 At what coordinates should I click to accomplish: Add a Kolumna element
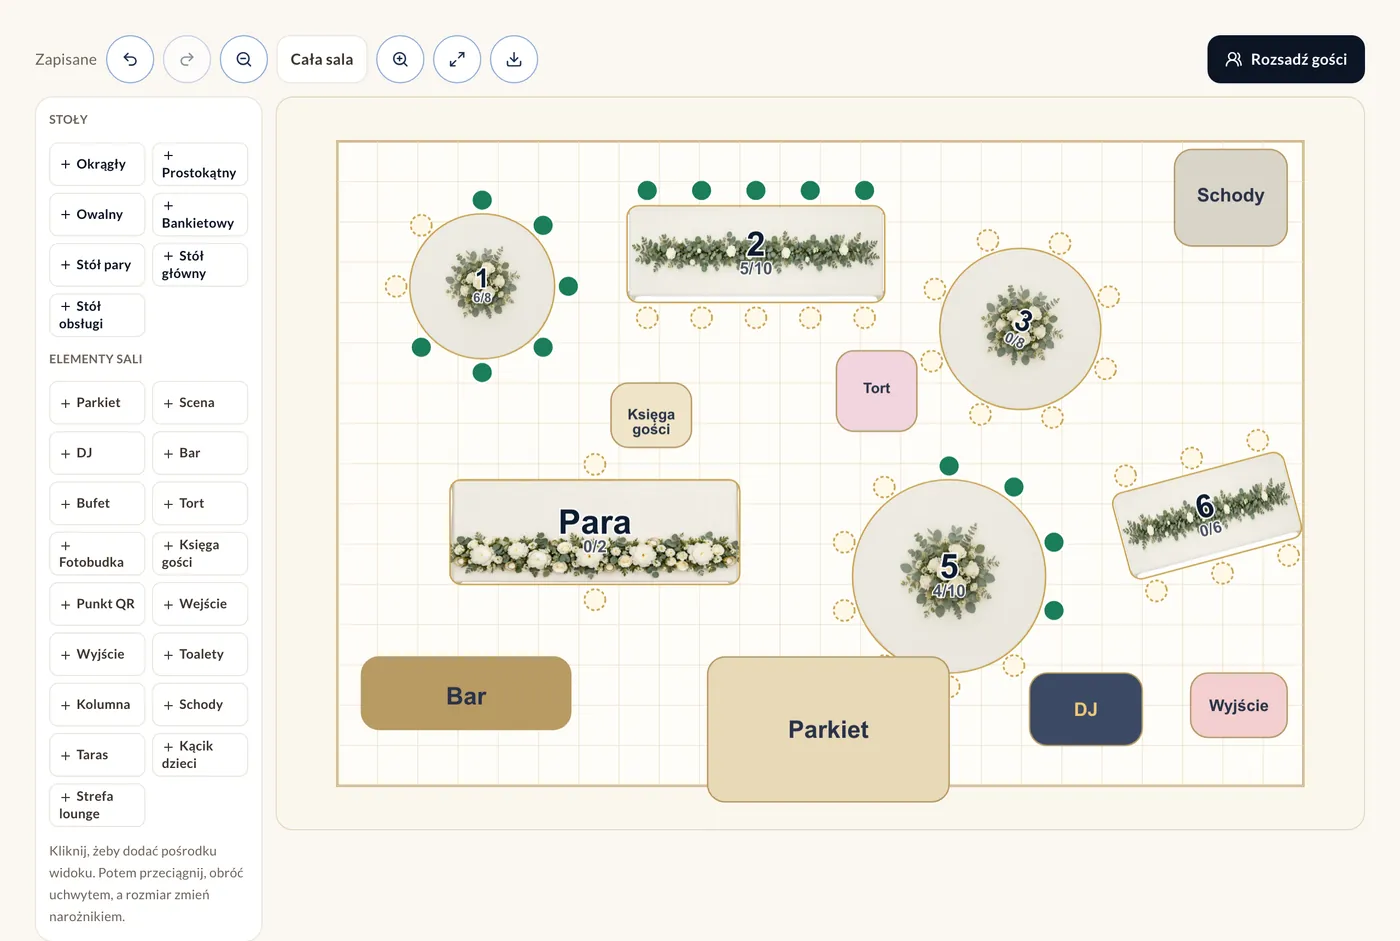[97, 705]
